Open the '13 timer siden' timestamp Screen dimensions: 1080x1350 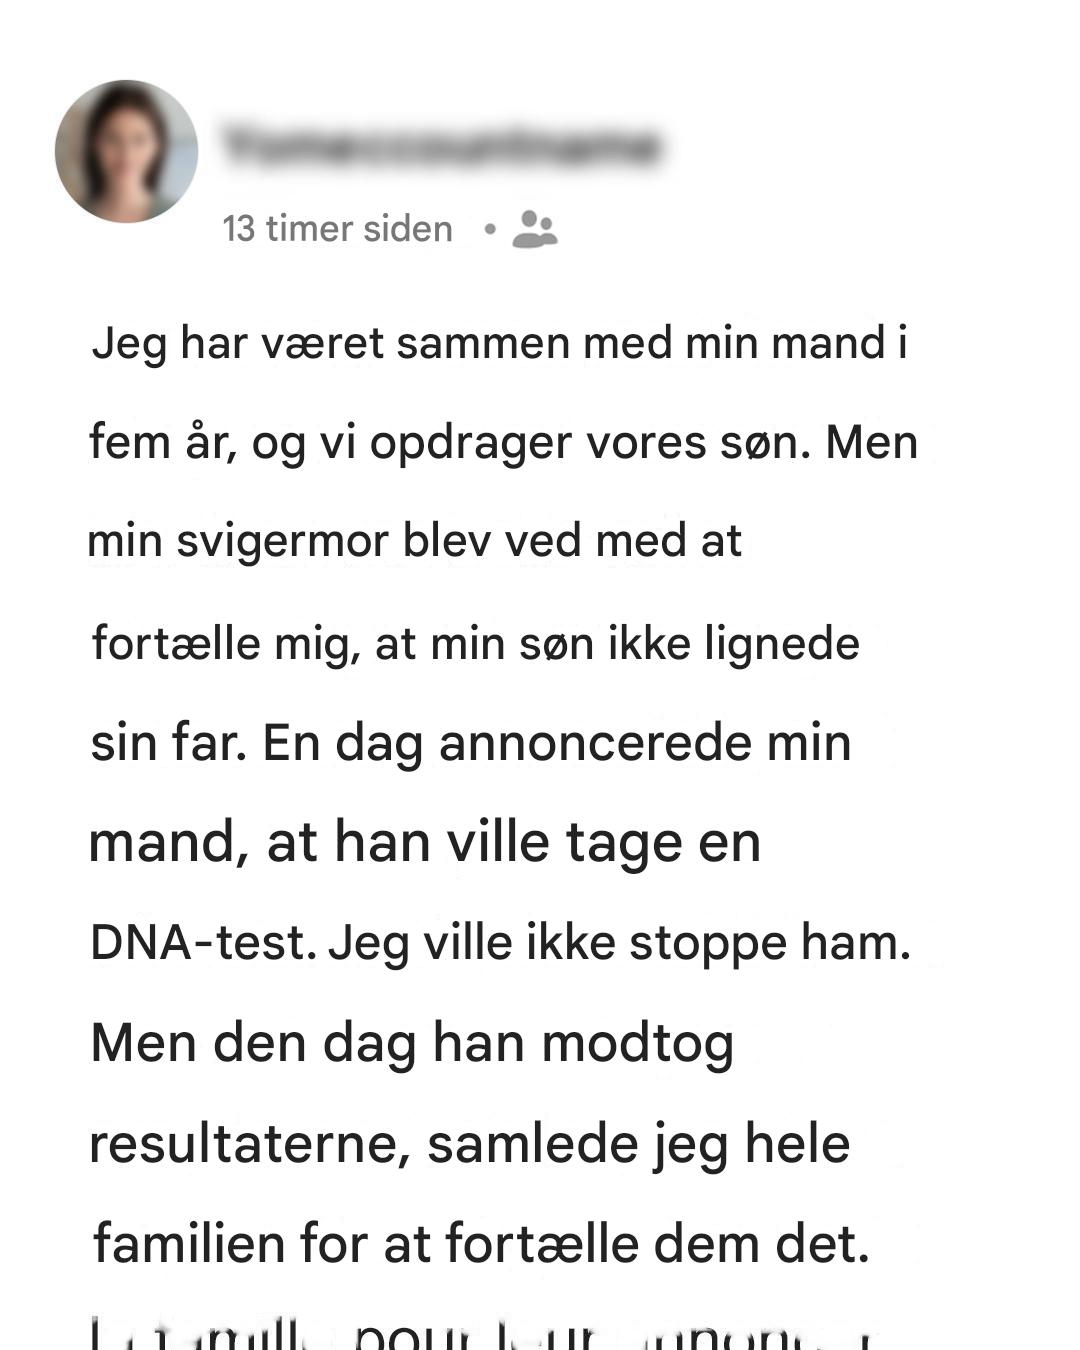pos(337,229)
